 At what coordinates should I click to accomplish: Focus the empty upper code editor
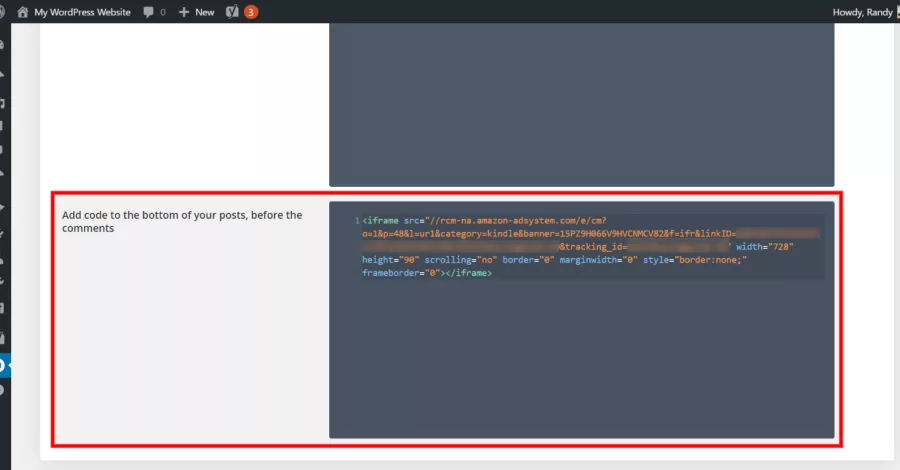point(581,104)
